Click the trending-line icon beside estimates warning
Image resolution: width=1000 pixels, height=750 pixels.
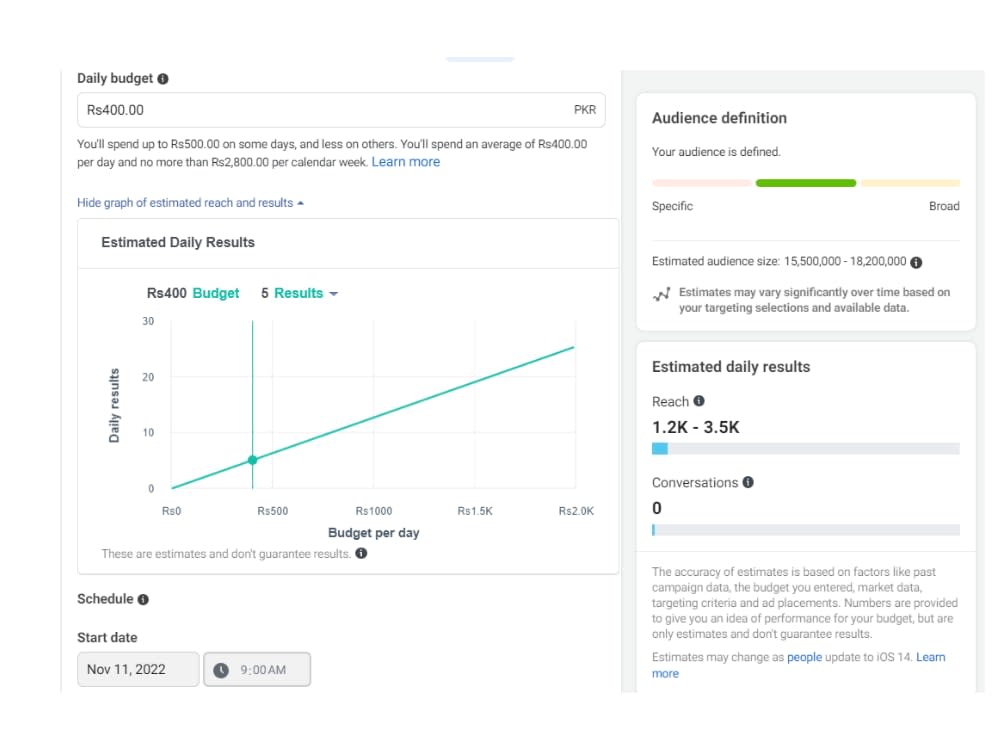click(x=659, y=295)
